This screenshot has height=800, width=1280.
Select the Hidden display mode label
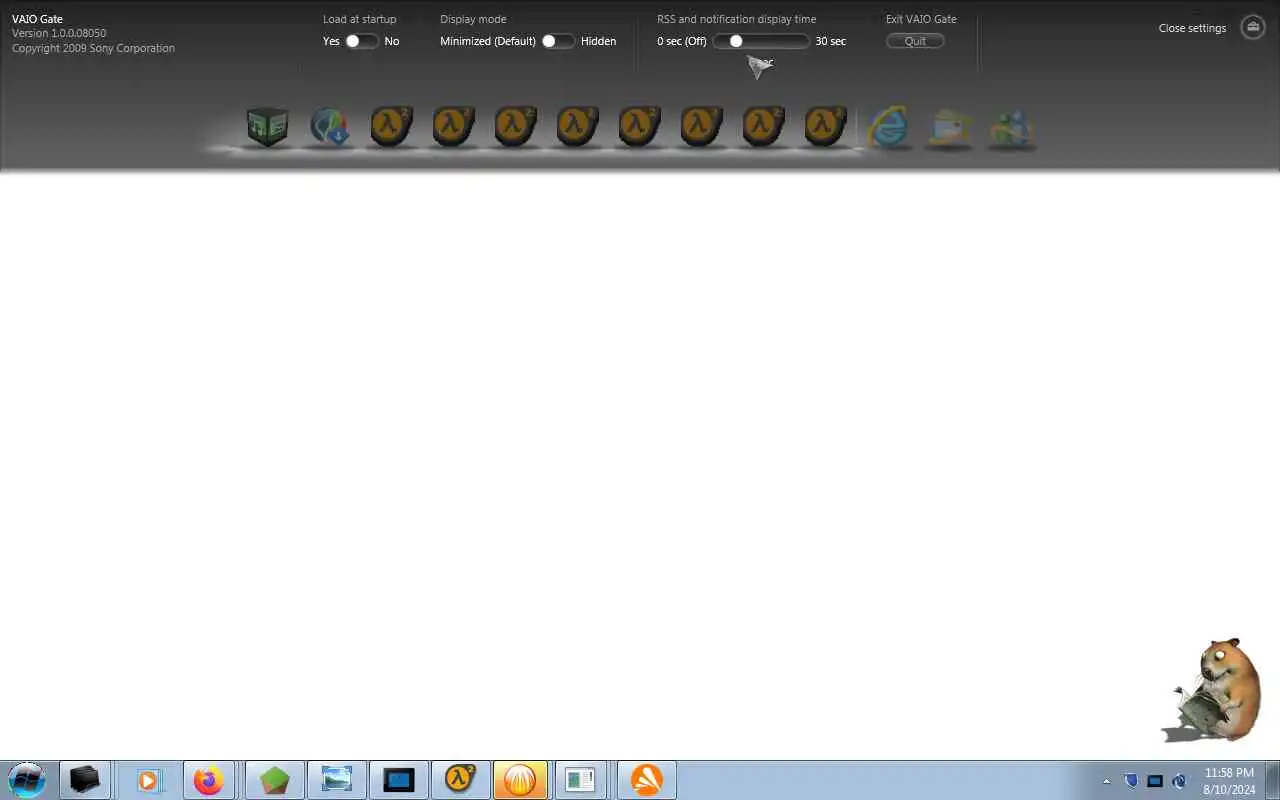598,41
